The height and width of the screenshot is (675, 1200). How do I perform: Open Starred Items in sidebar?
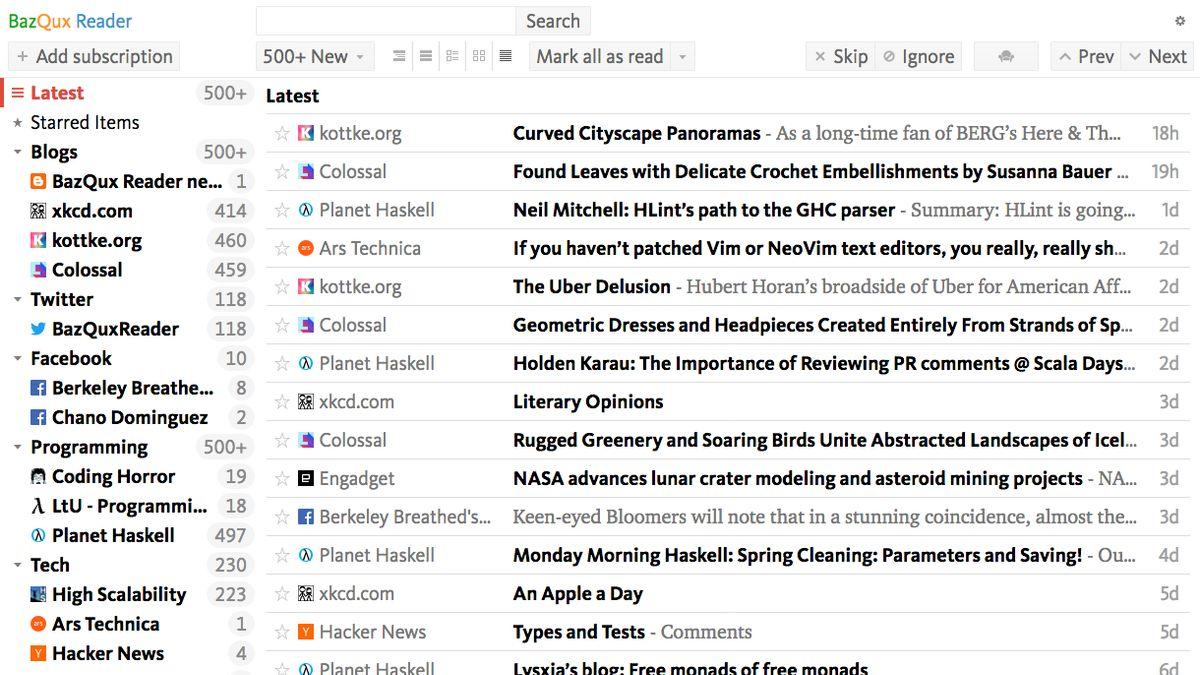click(128, 123)
